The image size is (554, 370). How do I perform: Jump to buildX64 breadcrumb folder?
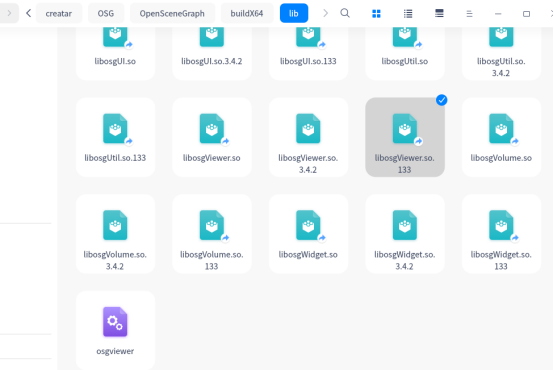click(x=247, y=13)
